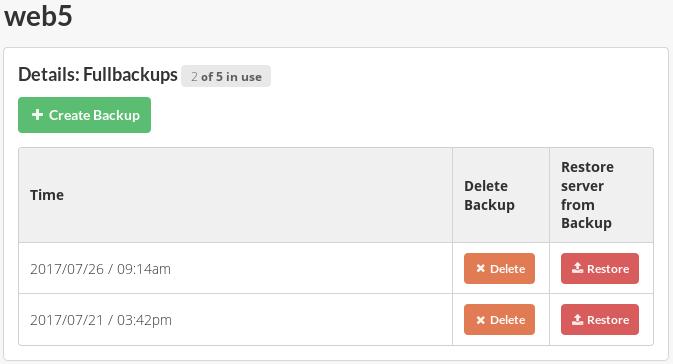Screen dimensions: 673x364
Task: Delete the 09:14am backup from 2017/07/26
Action: pos(499,269)
